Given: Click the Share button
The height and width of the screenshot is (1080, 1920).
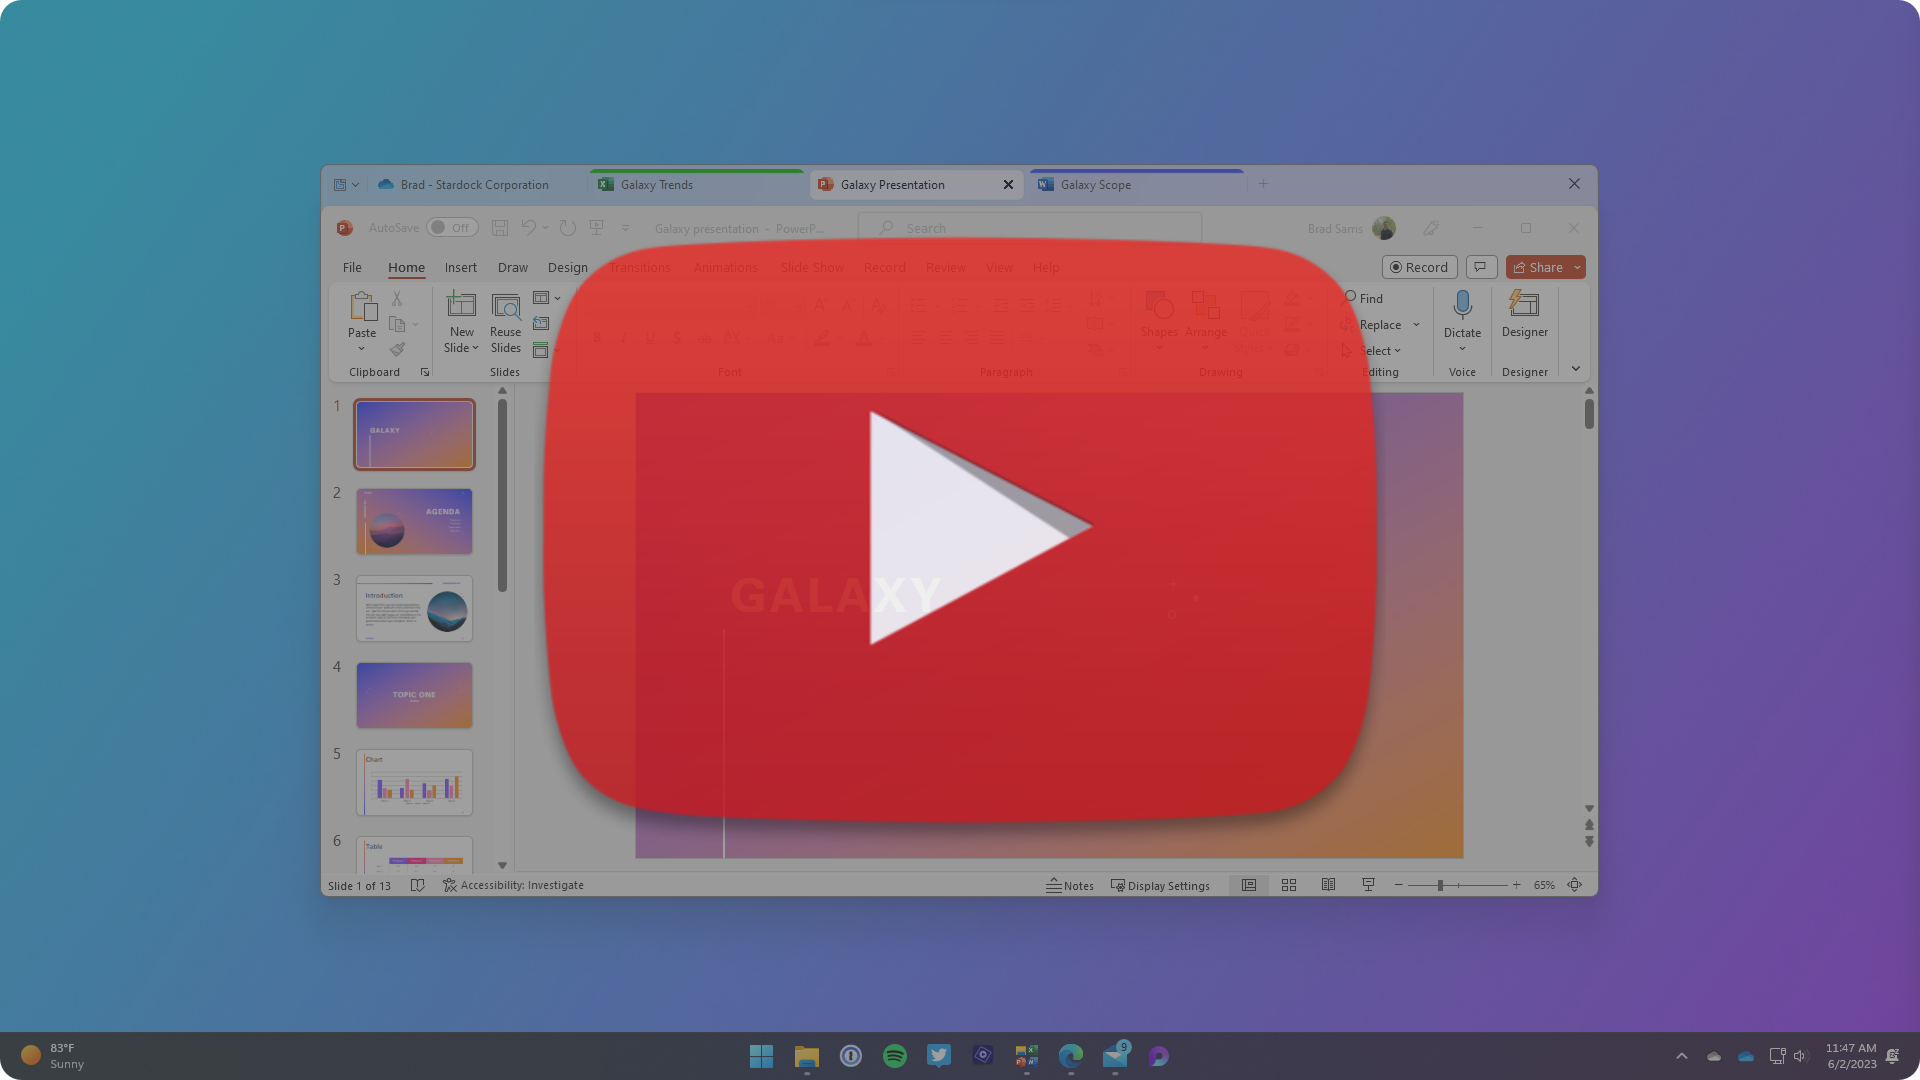Looking at the screenshot, I should (x=1538, y=267).
